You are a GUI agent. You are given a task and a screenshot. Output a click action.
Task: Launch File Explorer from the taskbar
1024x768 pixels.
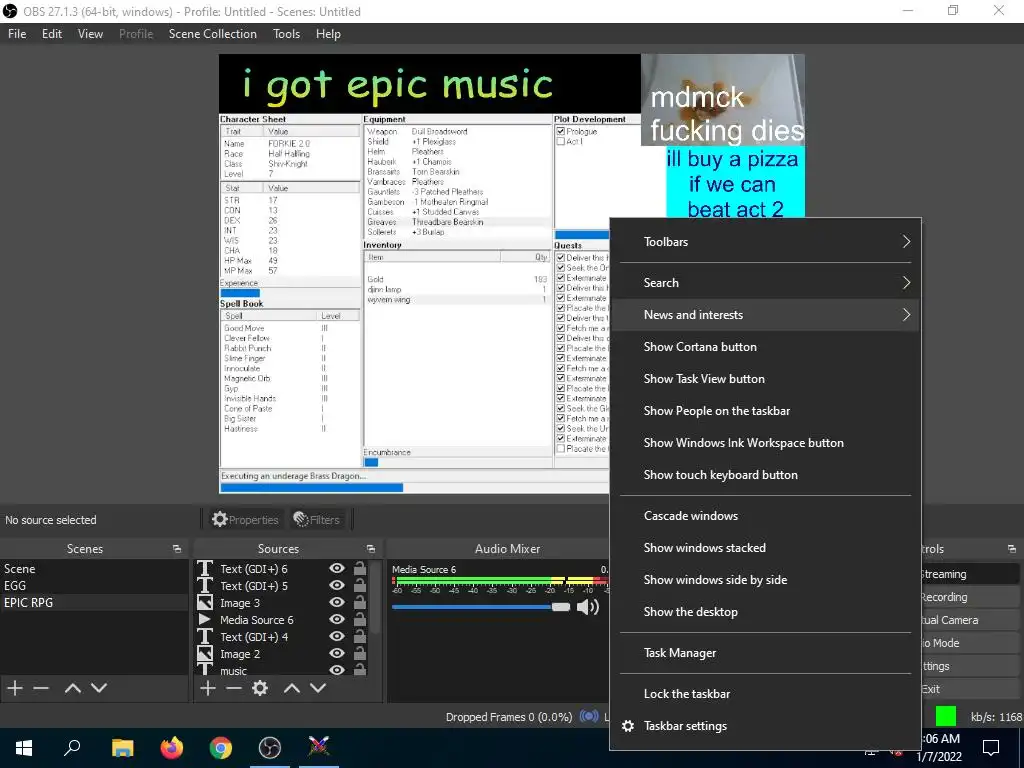click(x=122, y=747)
